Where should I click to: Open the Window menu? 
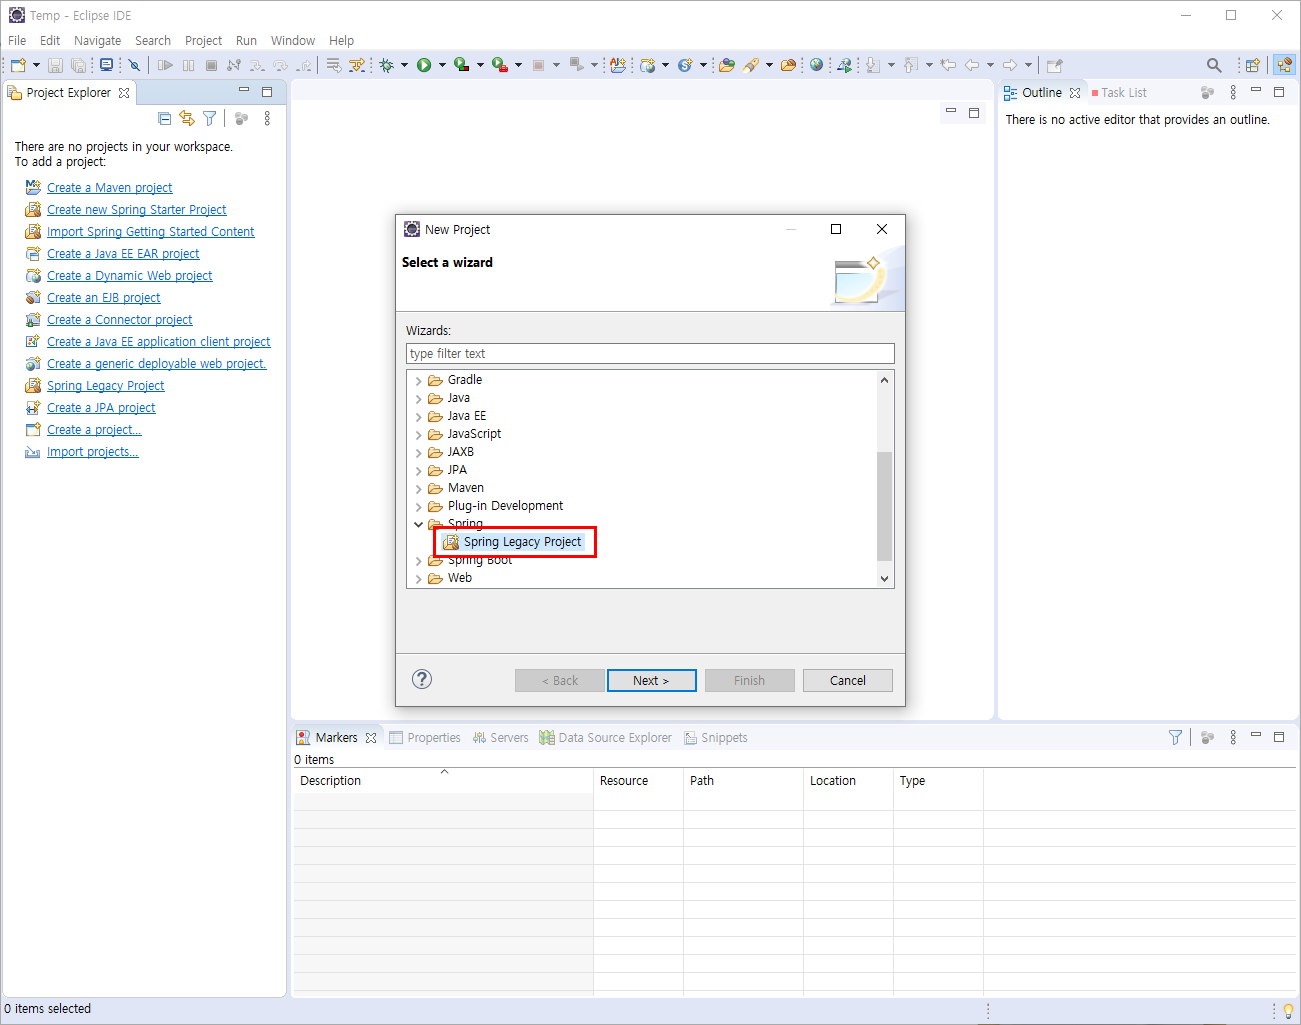[292, 40]
